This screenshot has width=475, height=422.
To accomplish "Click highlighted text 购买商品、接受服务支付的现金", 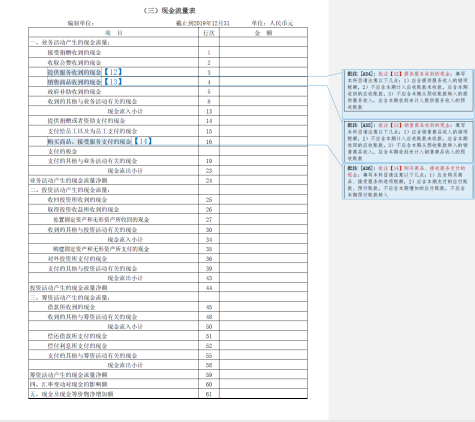I will point(89,142).
